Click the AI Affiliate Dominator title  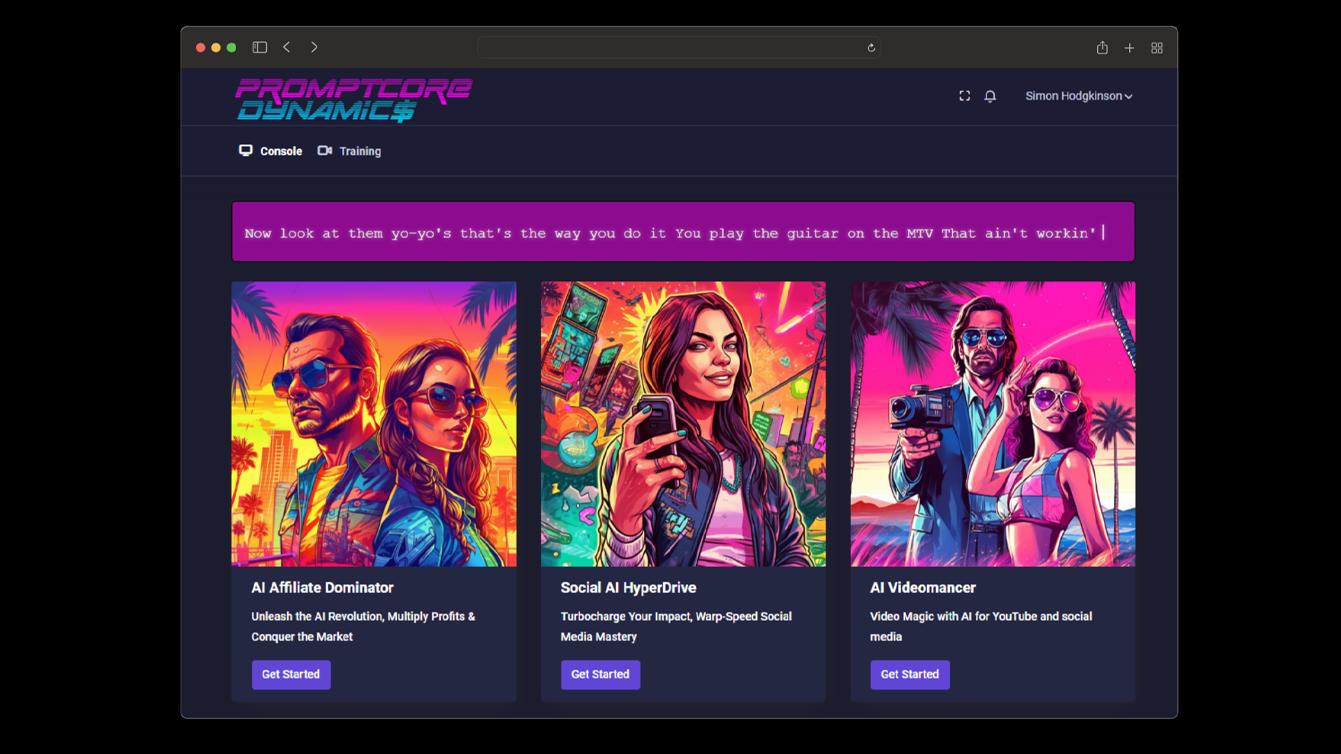point(322,588)
